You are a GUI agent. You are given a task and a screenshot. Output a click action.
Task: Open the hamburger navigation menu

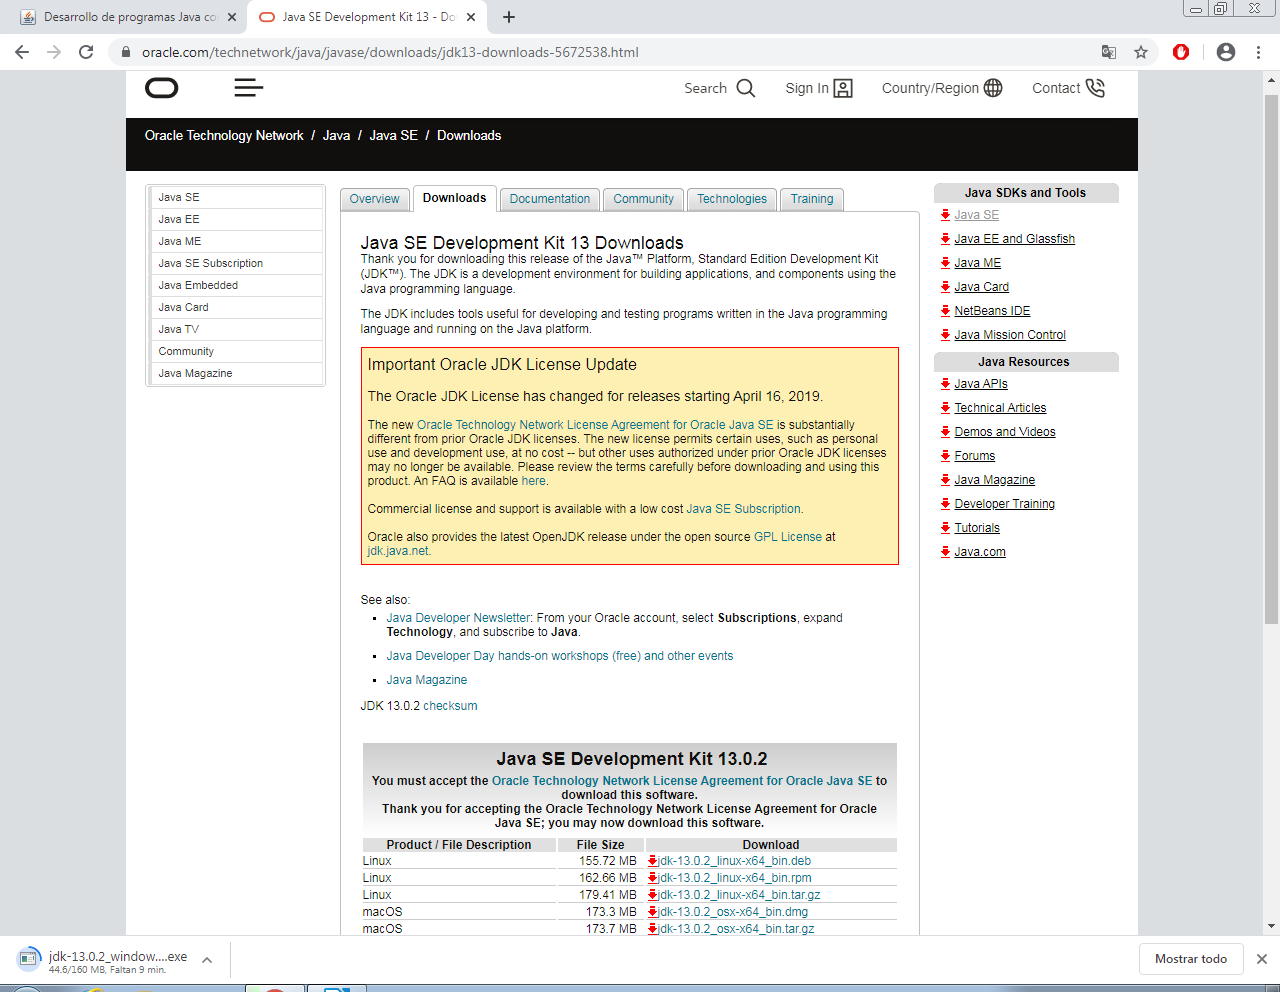coord(248,89)
